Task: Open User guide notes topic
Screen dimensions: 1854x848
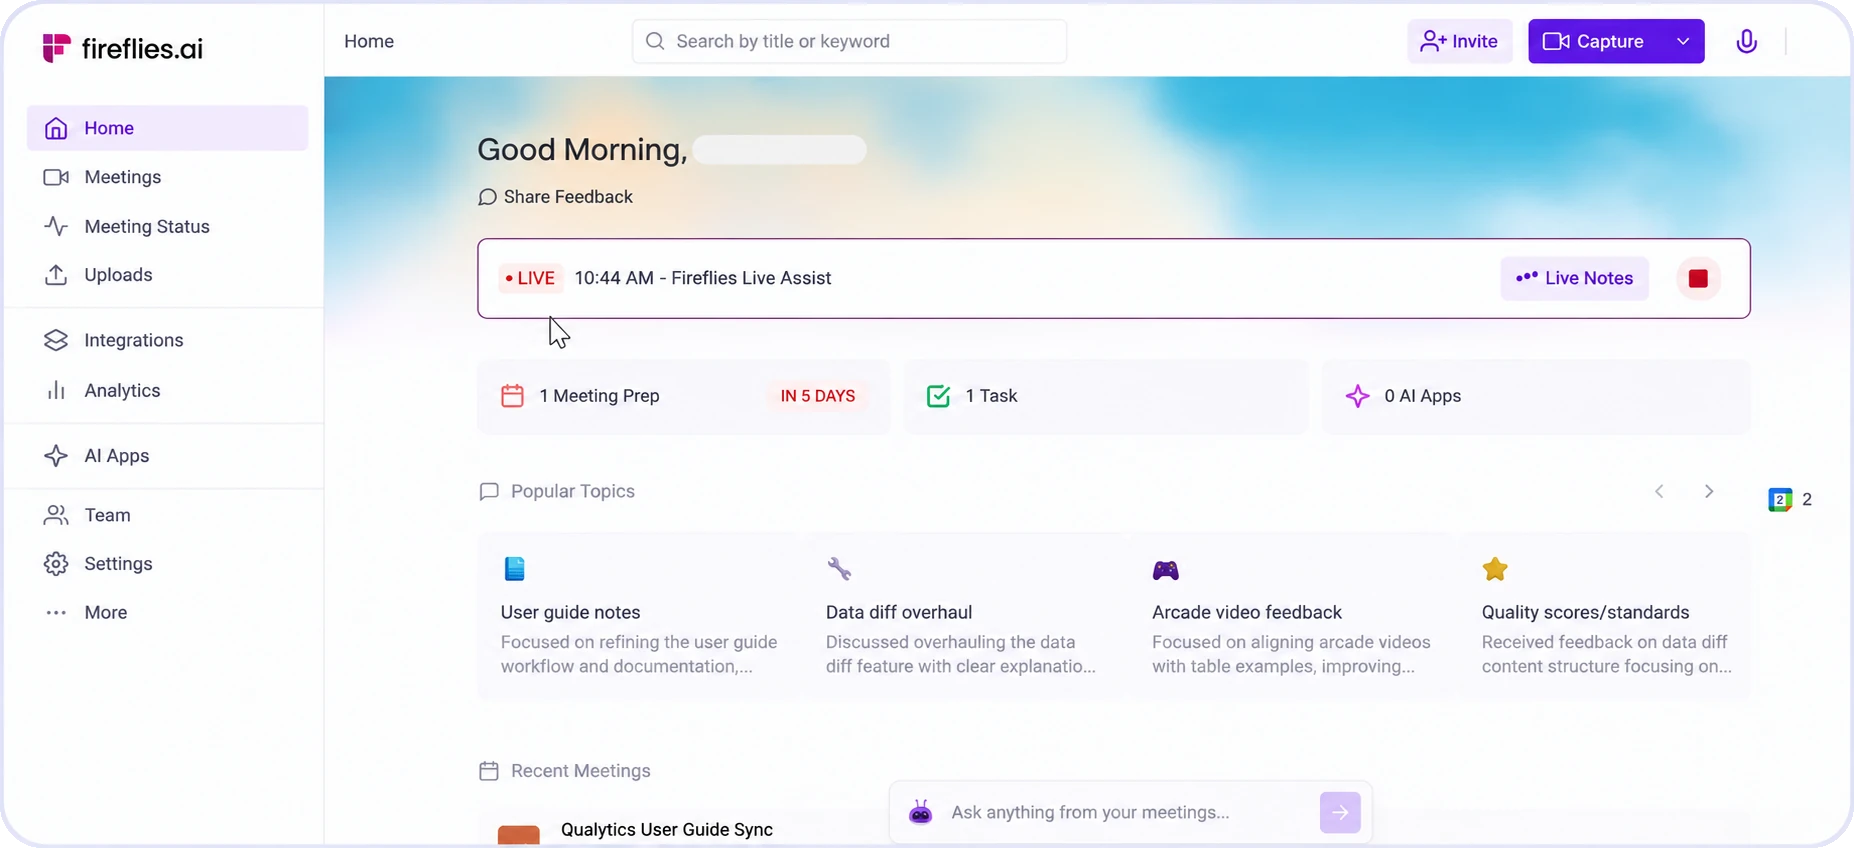Action: pos(638,615)
